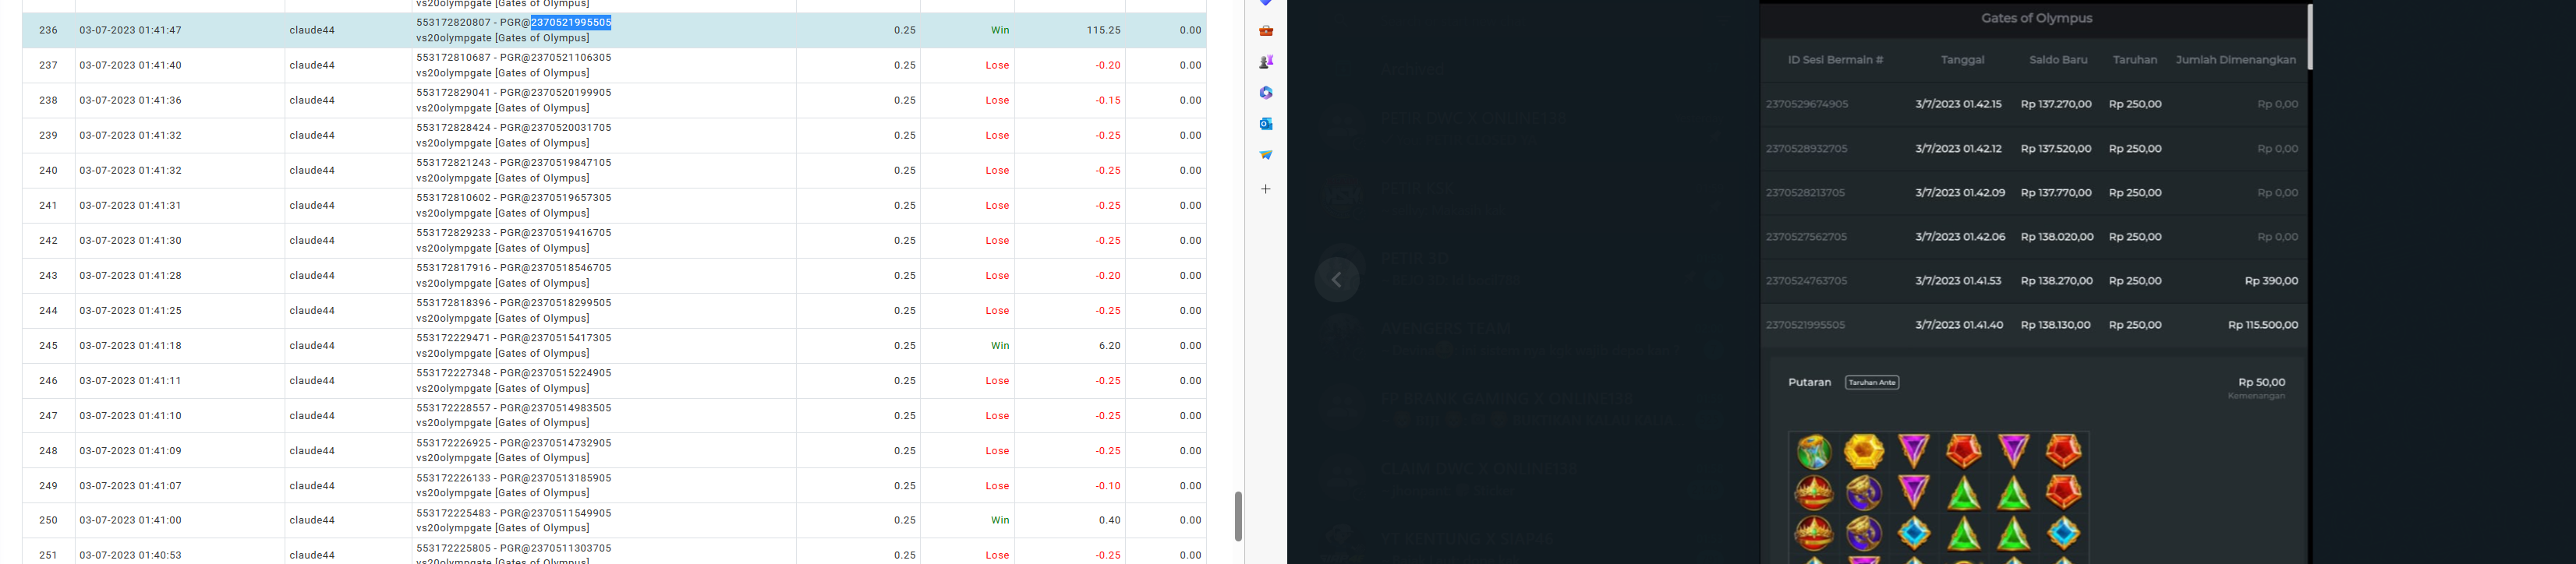Click timestamp 03-07-2023 01:41:36

130,100
